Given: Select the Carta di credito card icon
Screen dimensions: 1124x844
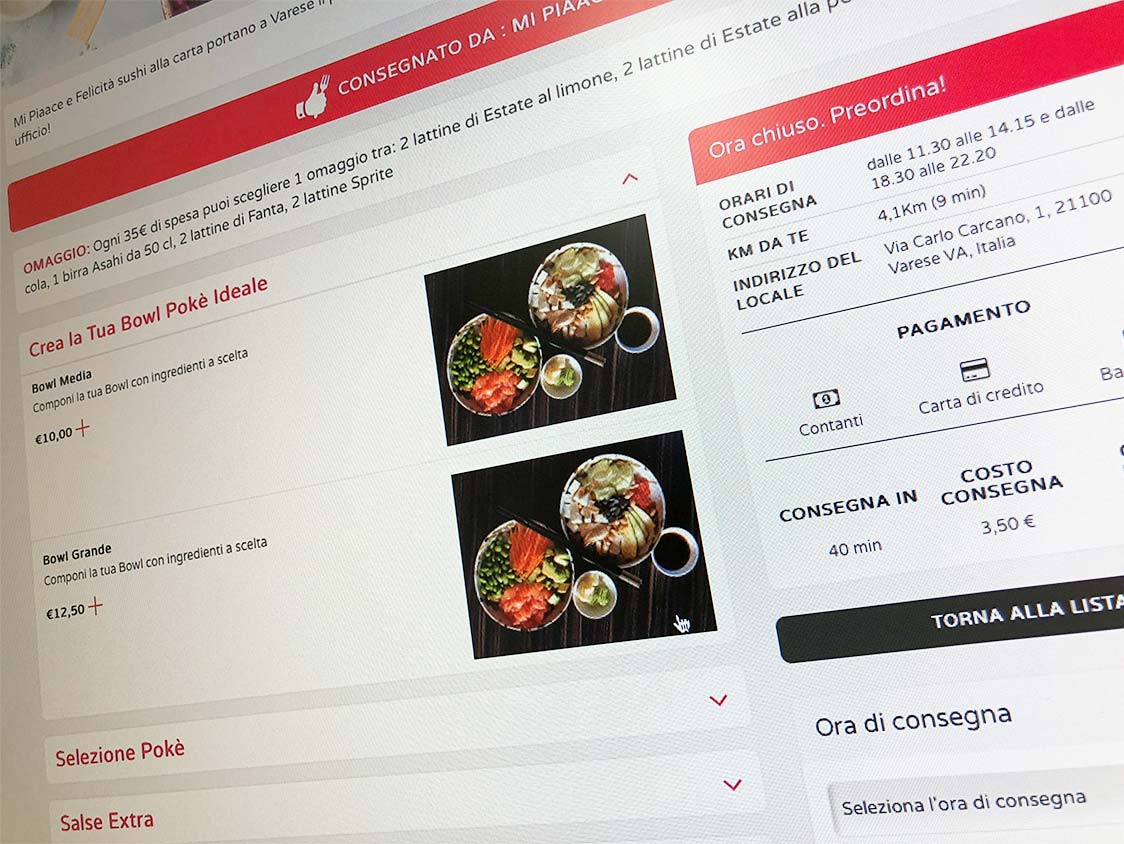Looking at the screenshot, I should click(974, 370).
